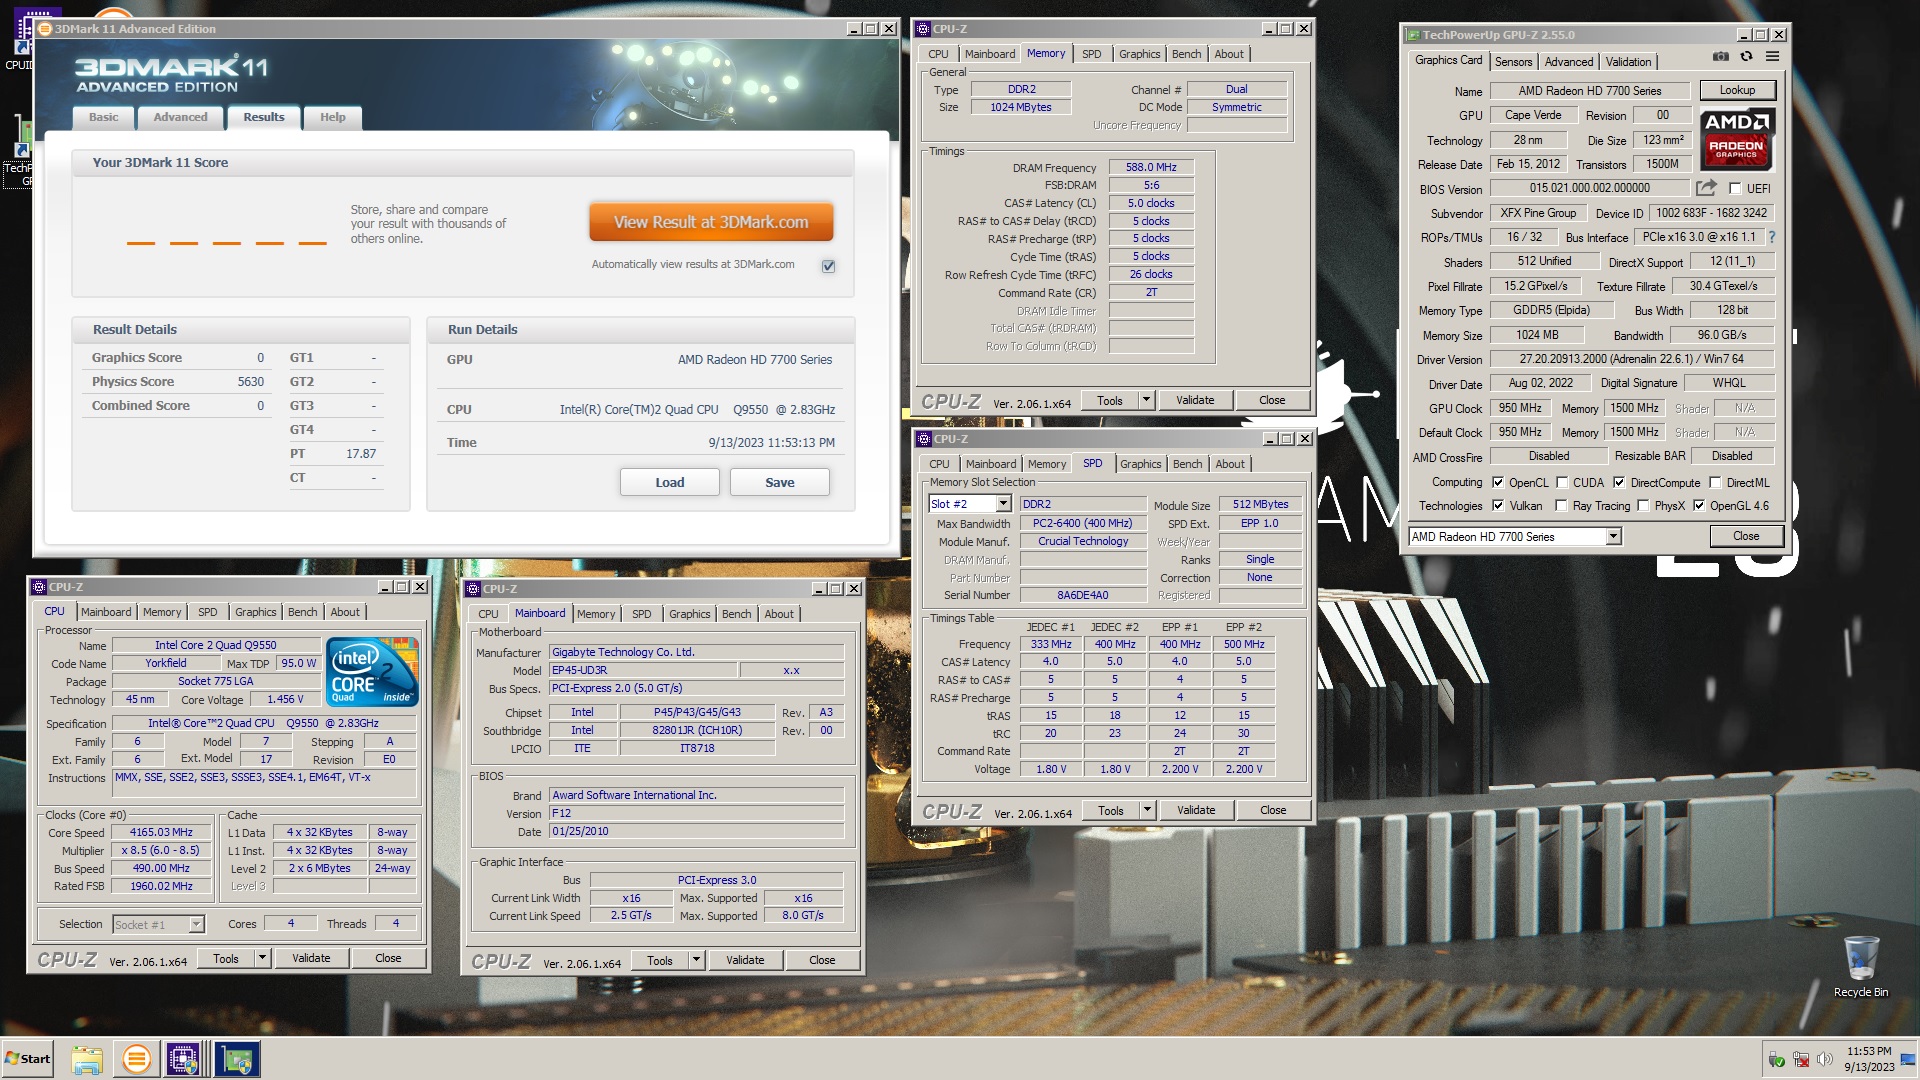Click the Lookup button in GPU-Z
The width and height of the screenshot is (1920, 1080).
point(1737,90)
